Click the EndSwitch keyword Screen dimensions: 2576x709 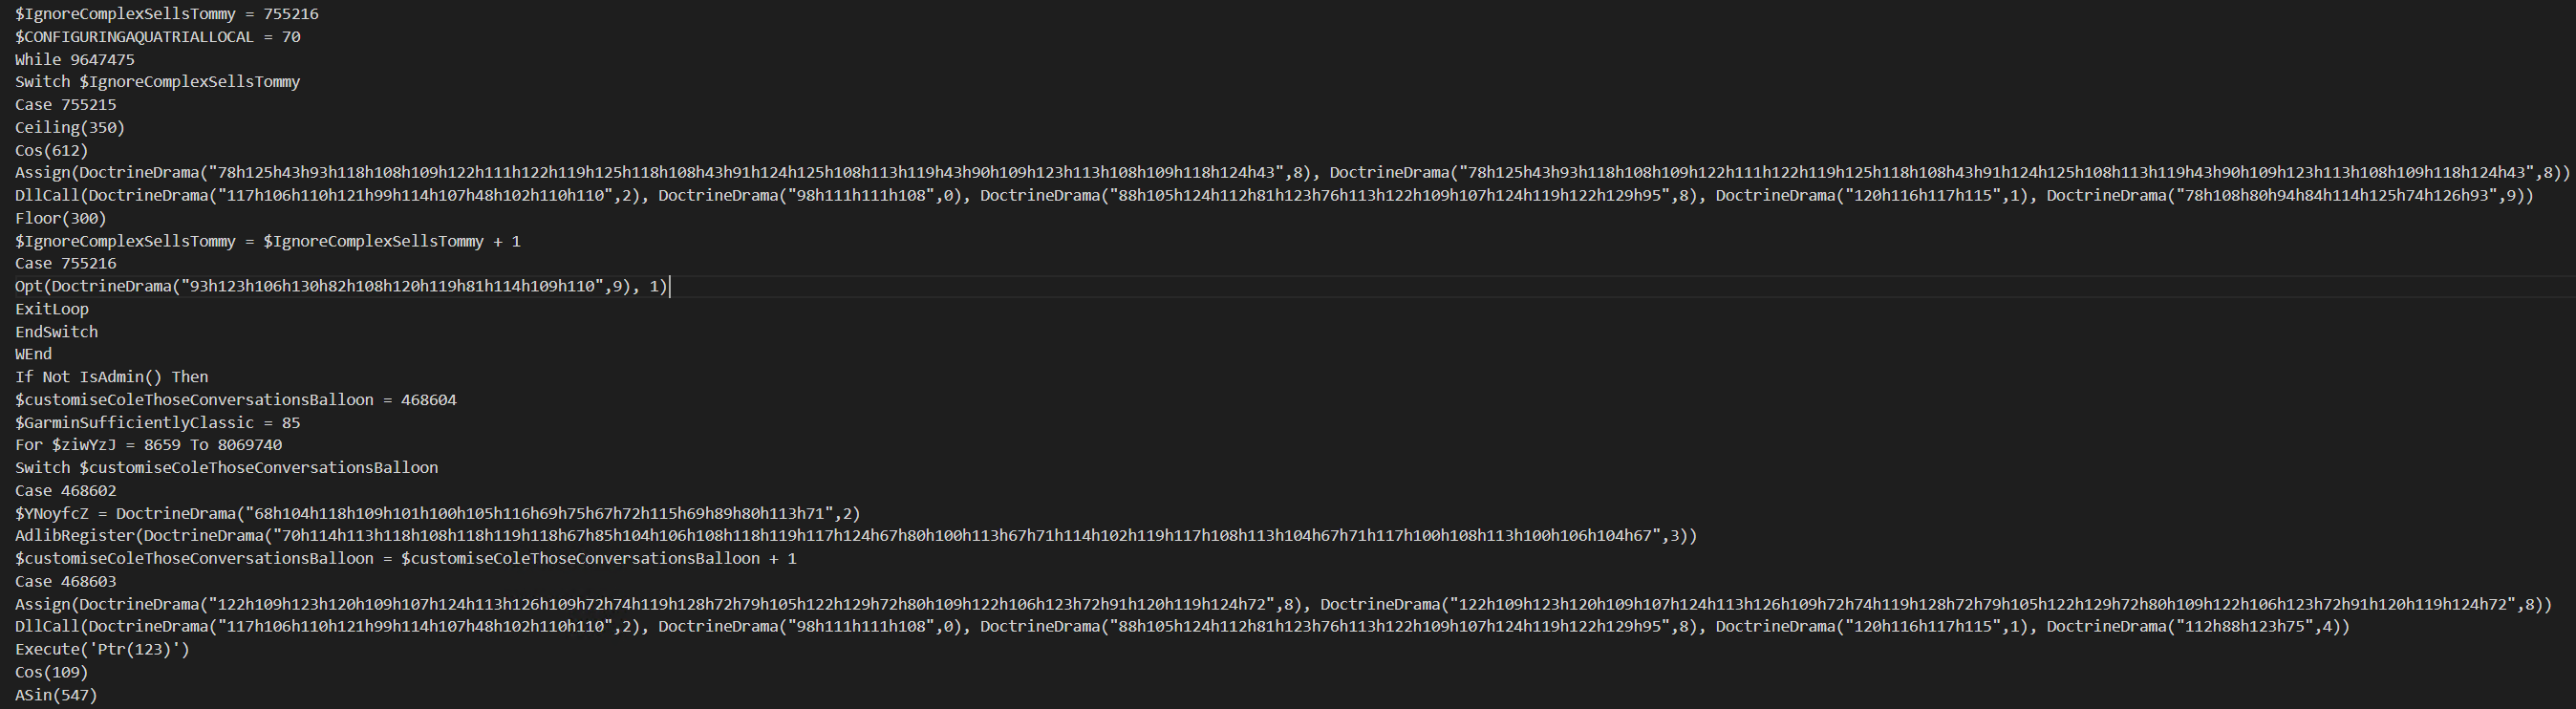click(x=56, y=332)
